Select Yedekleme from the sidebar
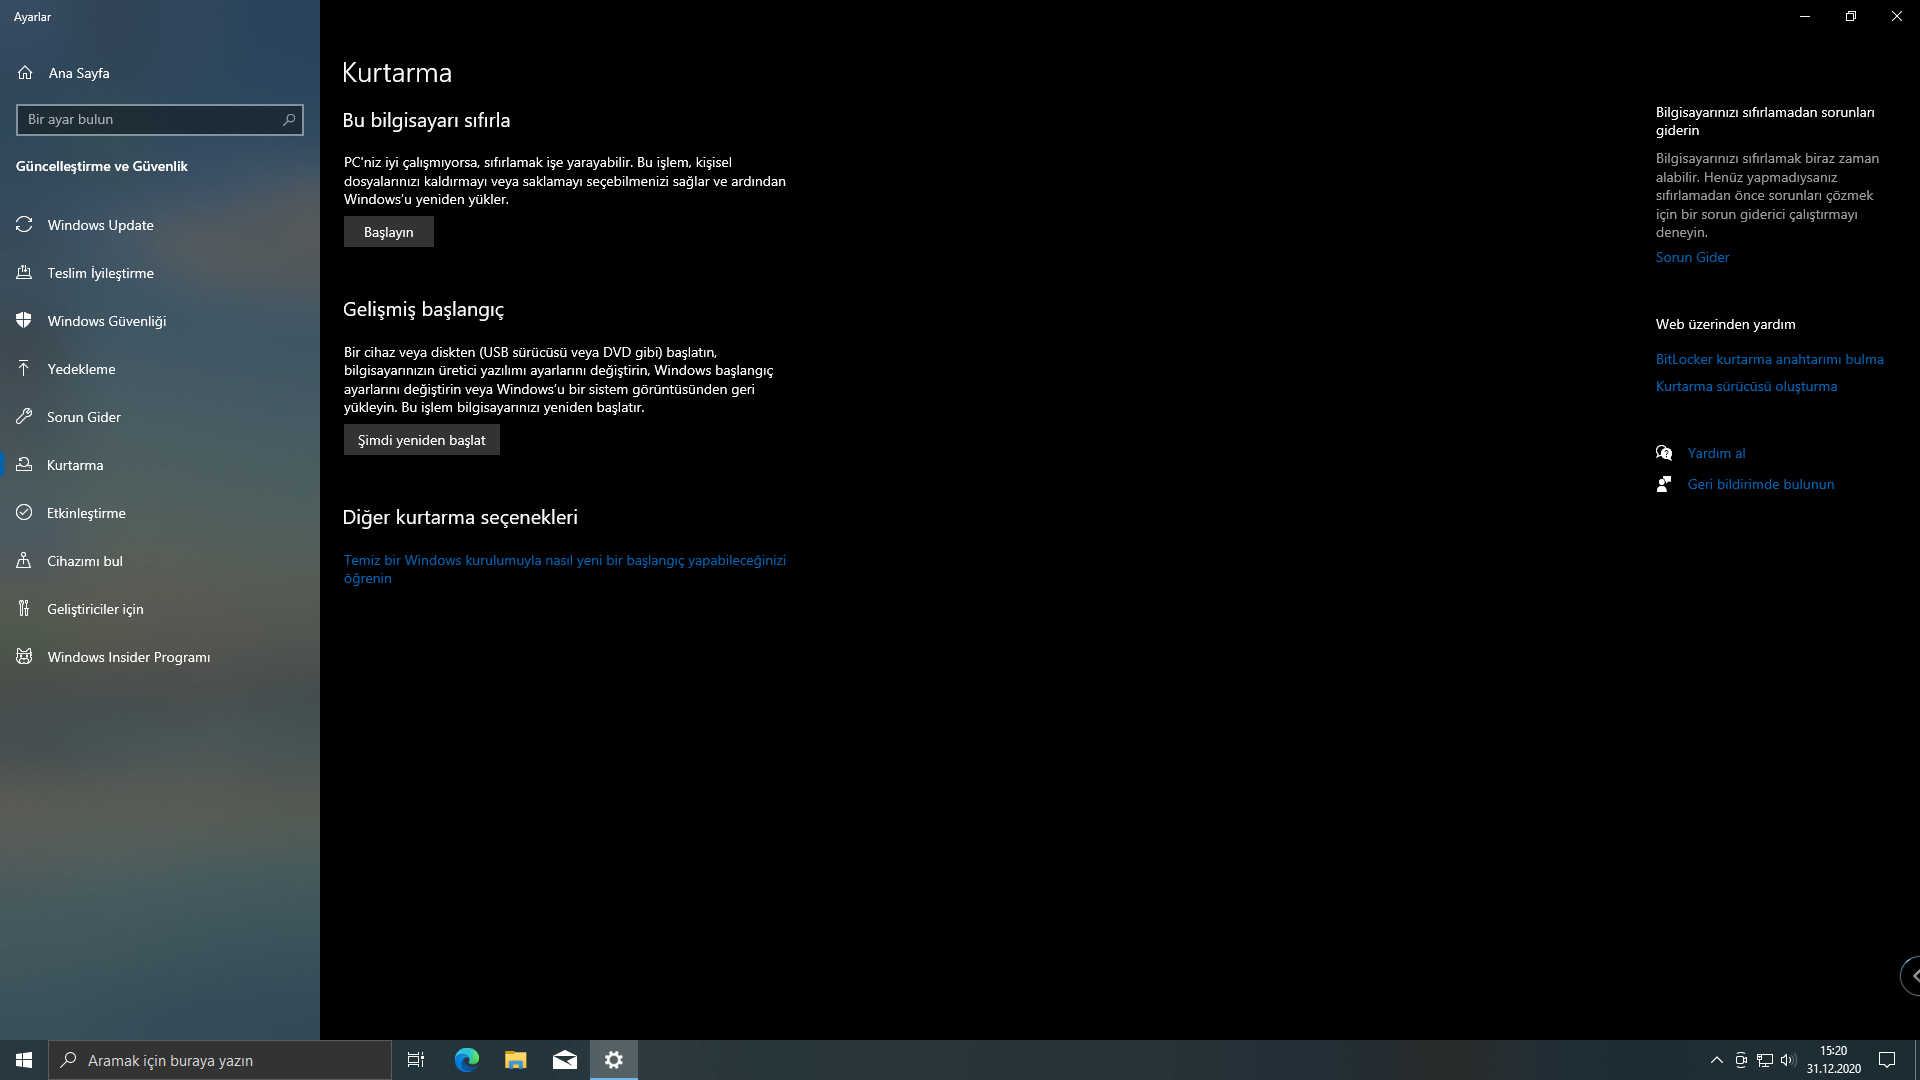Viewport: 1920px width, 1080px height. pyautogui.click(x=81, y=369)
